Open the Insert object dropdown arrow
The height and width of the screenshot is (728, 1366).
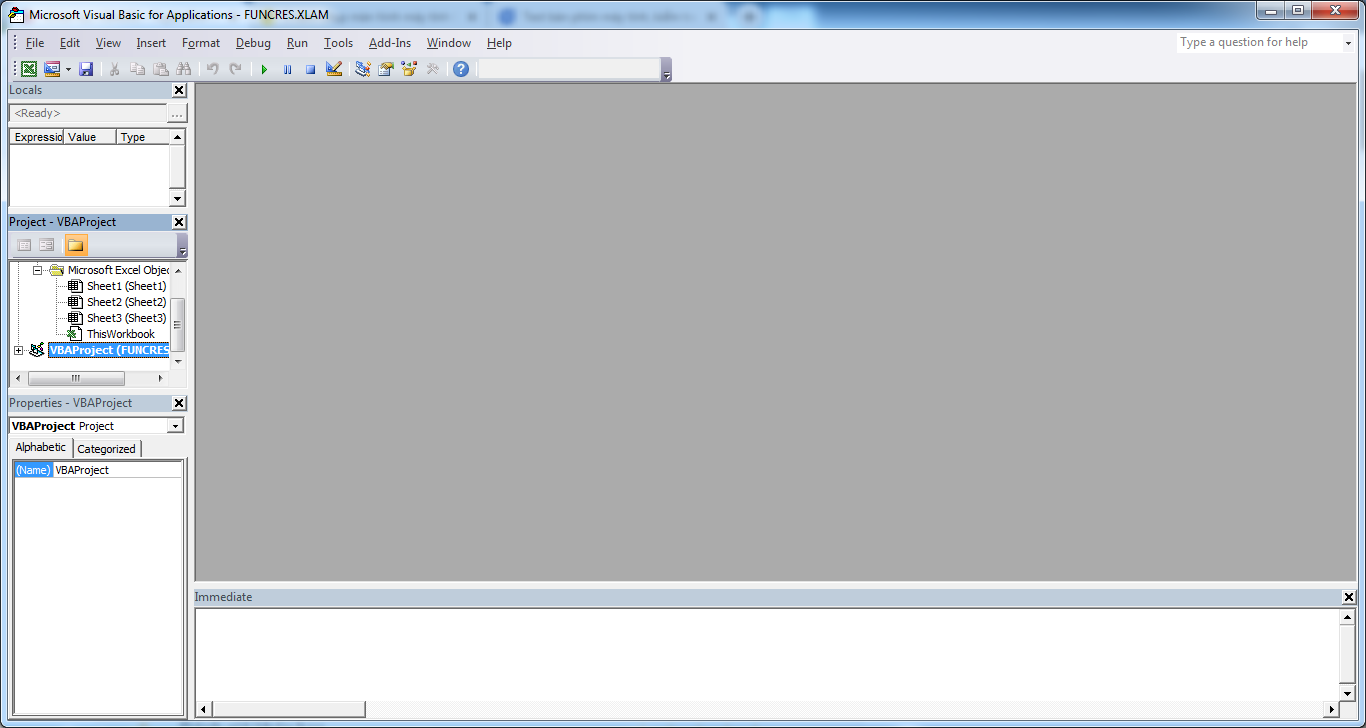(68, 69)
